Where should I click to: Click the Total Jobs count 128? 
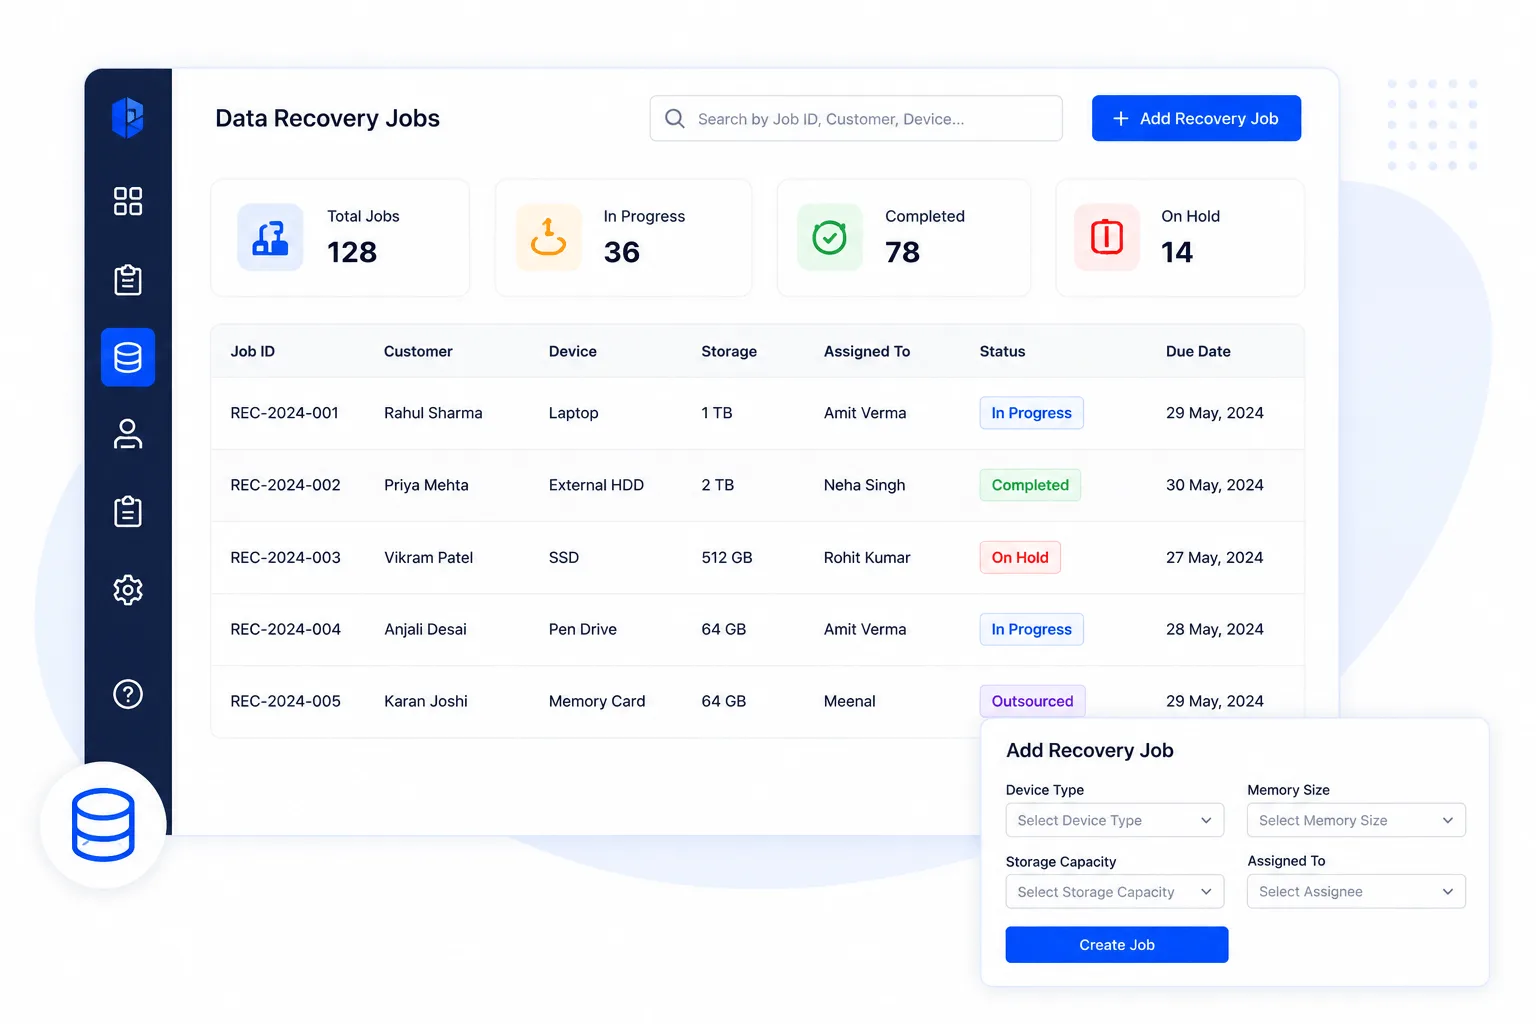[352, 252]
